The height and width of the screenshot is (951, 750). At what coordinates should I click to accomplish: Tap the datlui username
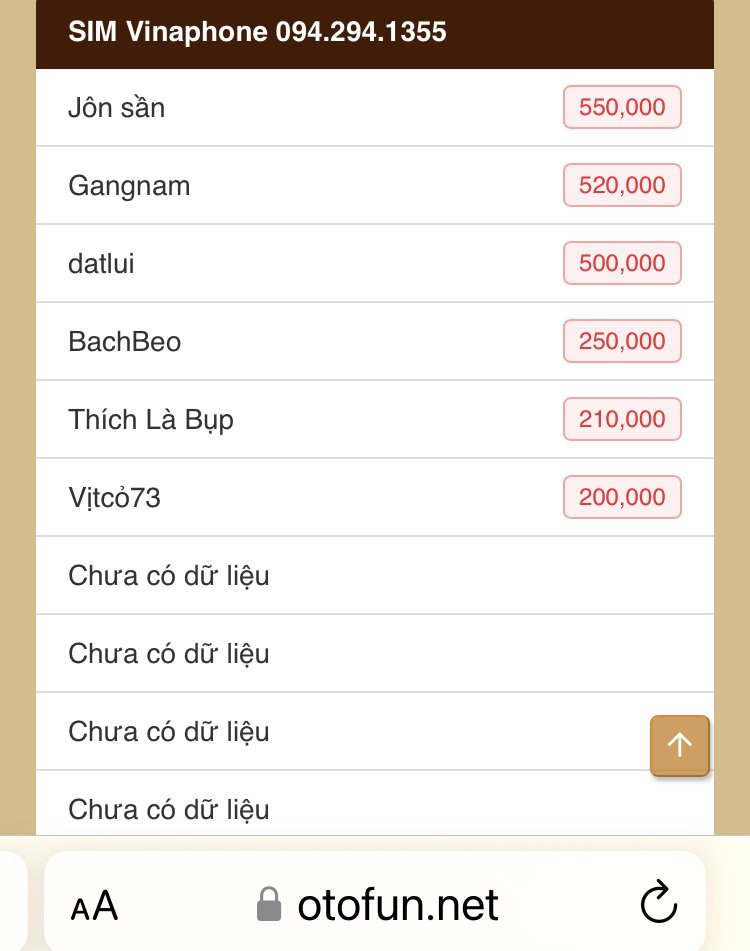101,263
